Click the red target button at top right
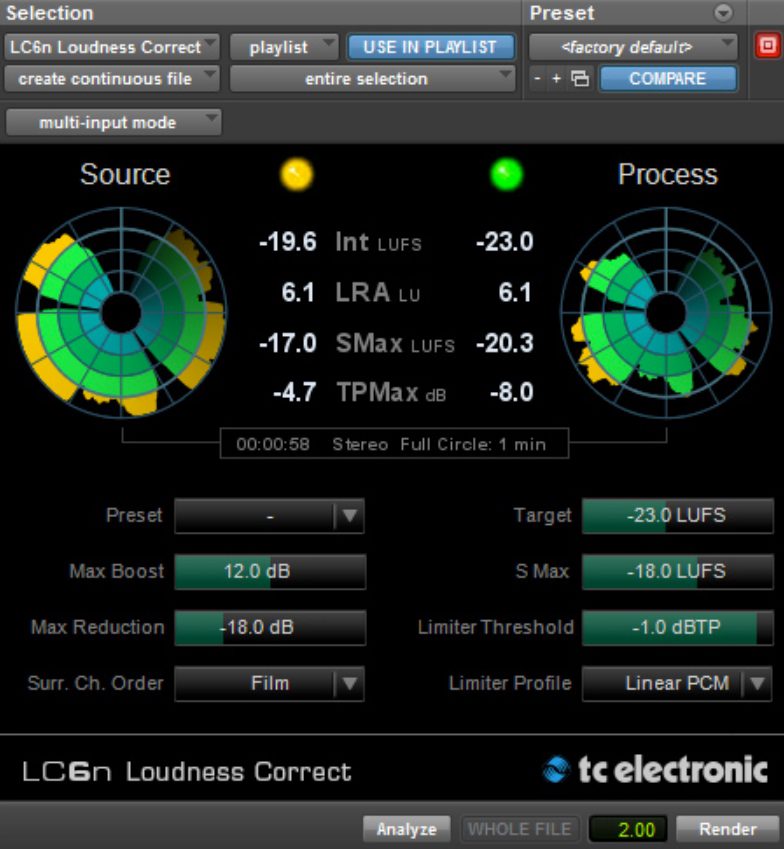This screenshot has height=849, width=784. 767,47
